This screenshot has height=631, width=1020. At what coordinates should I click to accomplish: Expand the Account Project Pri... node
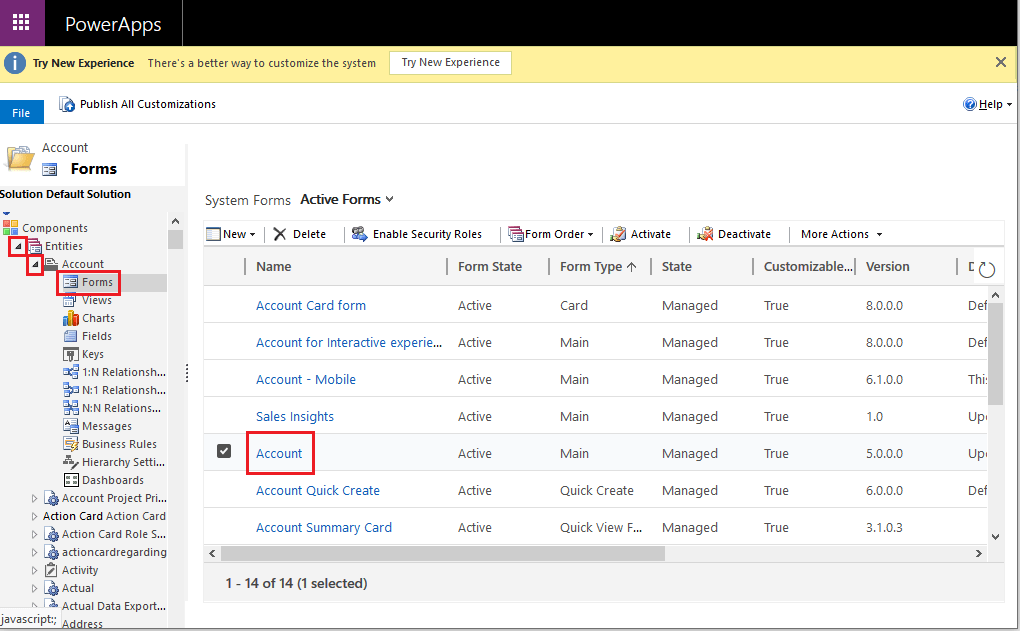(34, 498)
